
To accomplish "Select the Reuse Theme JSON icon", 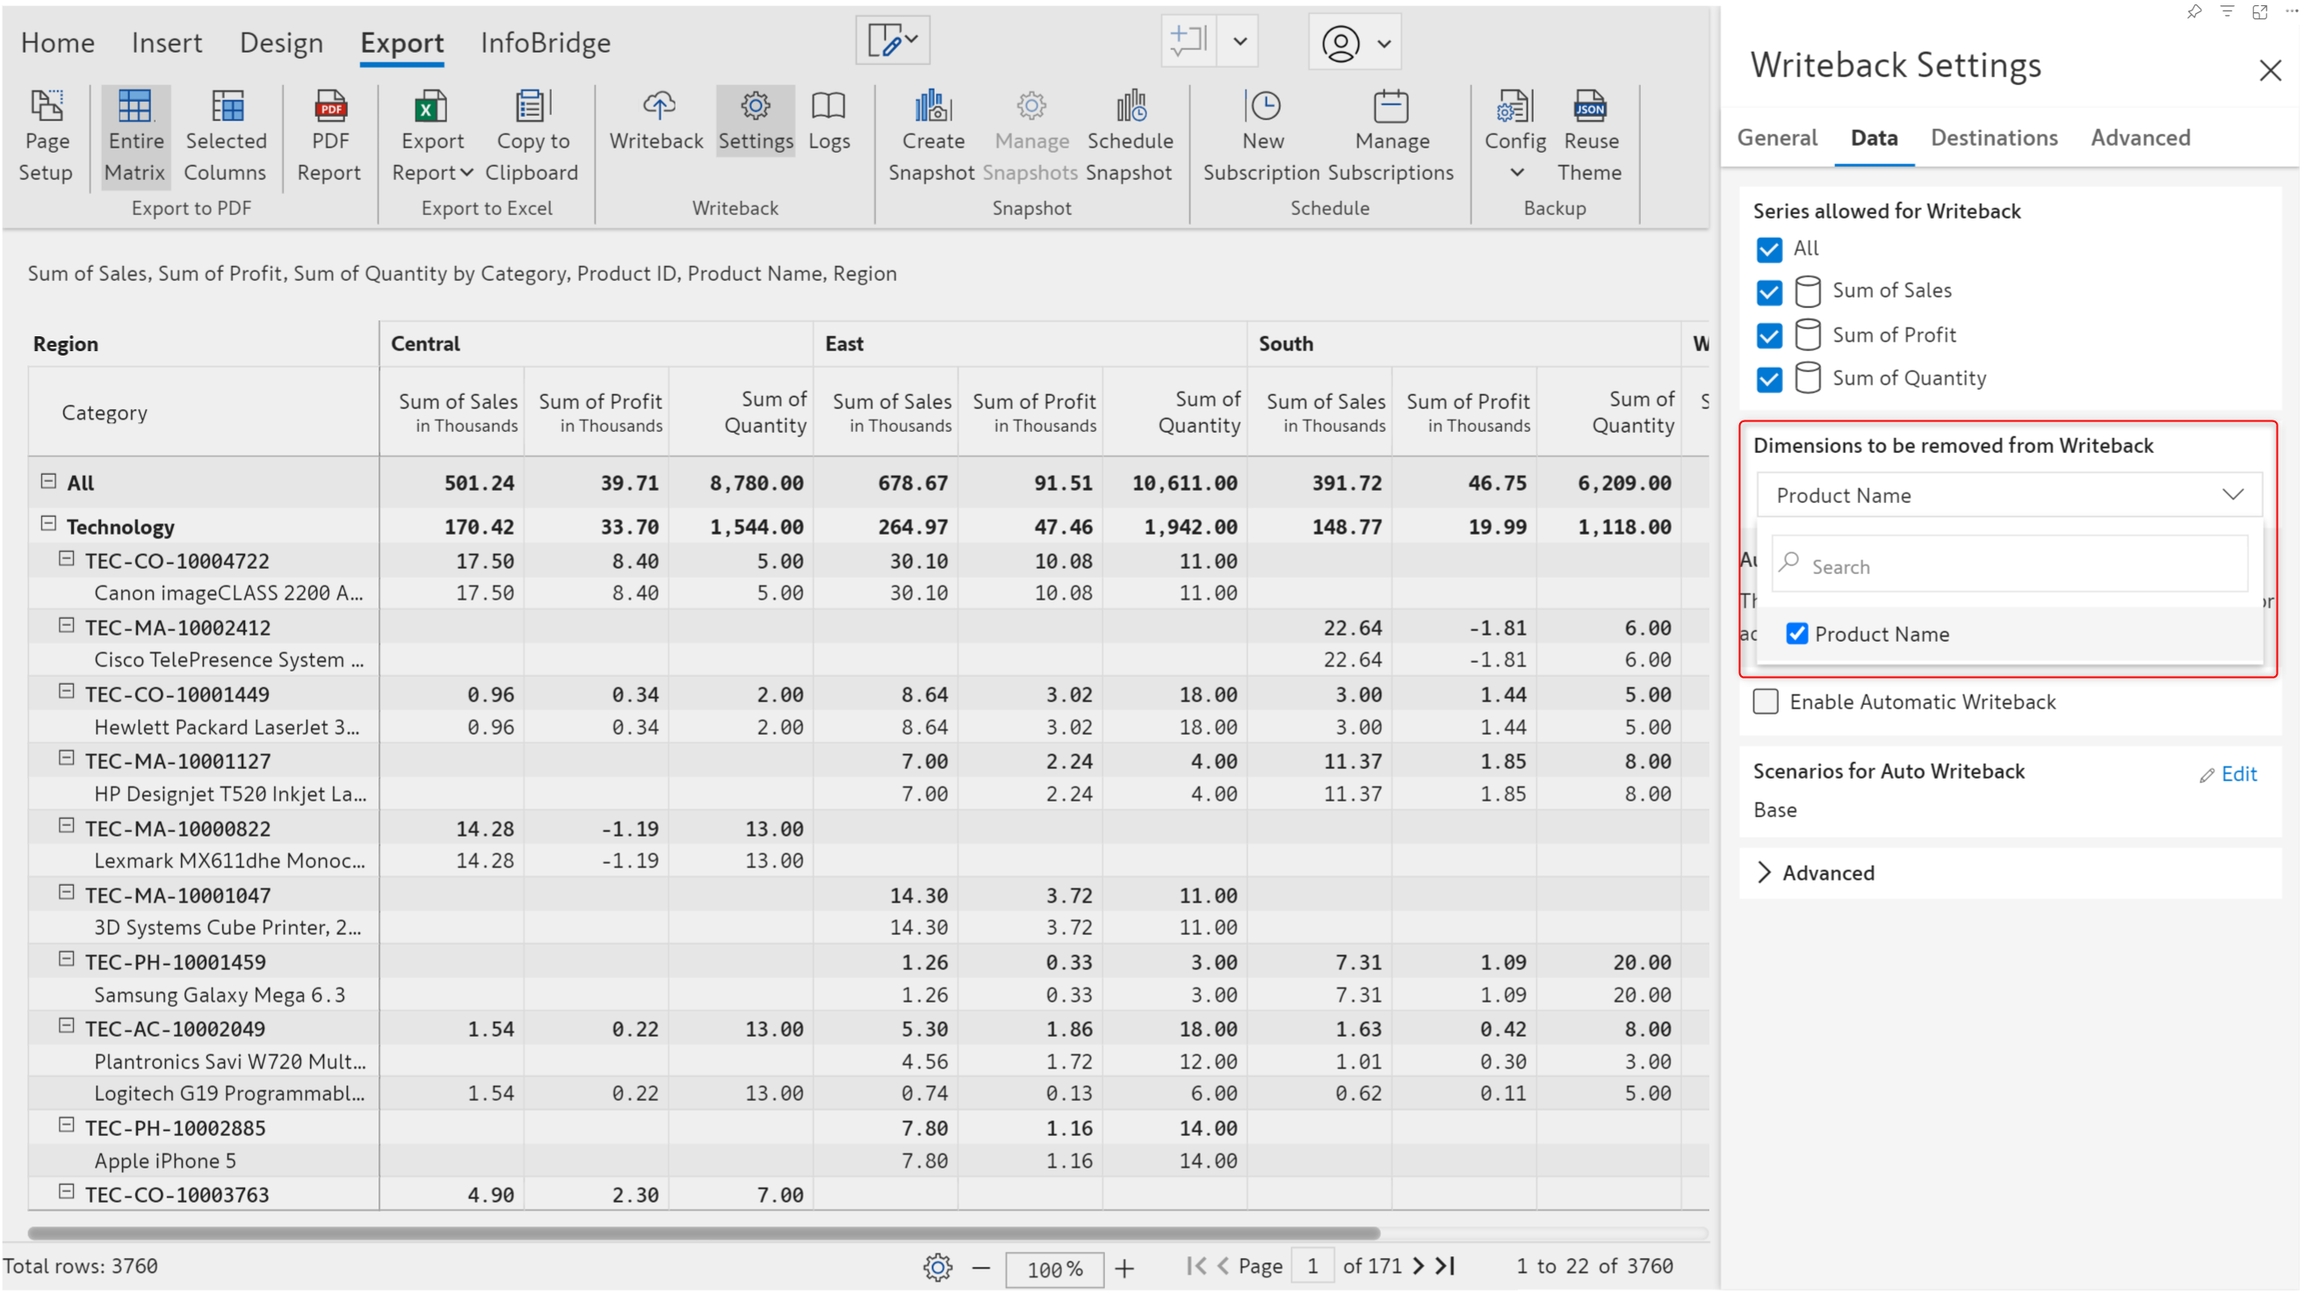I will click(1589, 108).
